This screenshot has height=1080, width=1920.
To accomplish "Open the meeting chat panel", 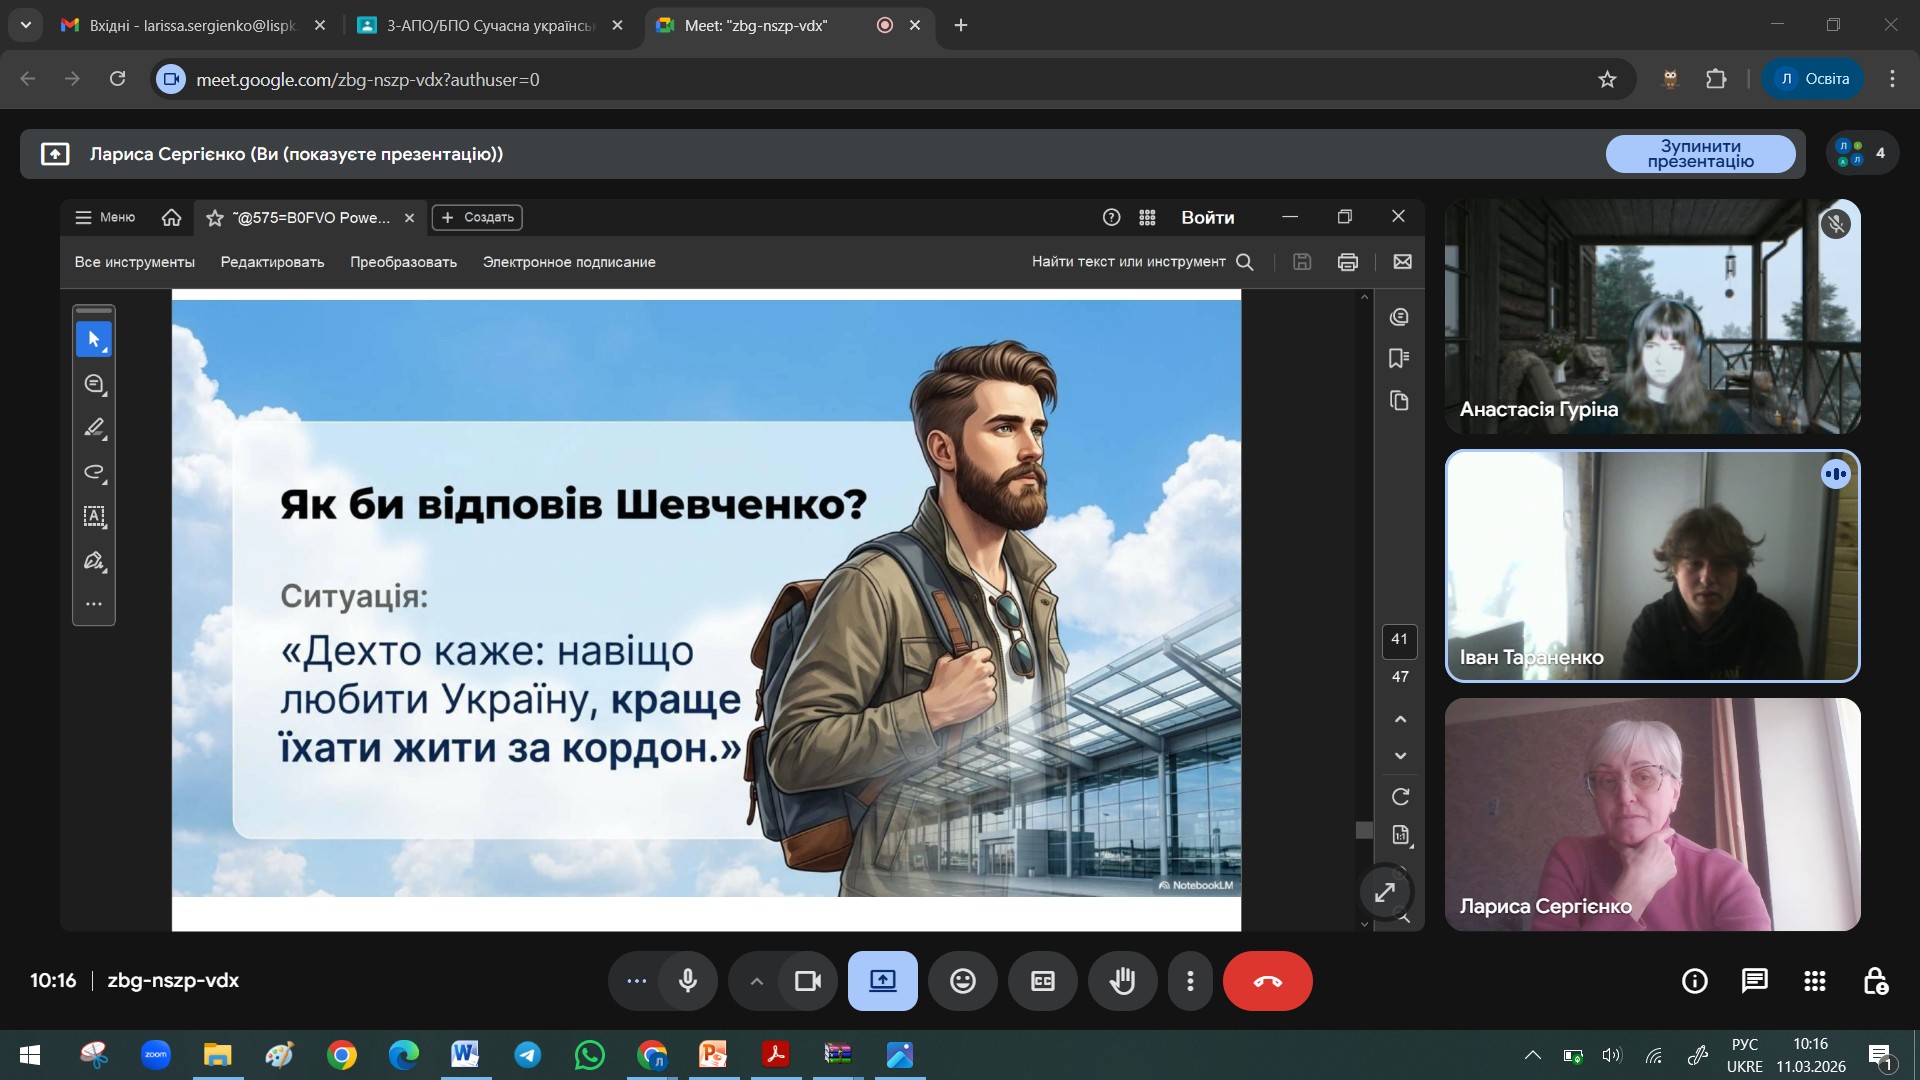I will point(1754,981).
